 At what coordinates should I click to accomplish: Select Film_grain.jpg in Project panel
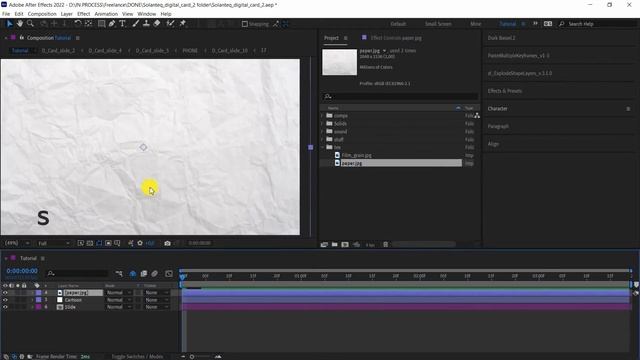tap(356, 155)
